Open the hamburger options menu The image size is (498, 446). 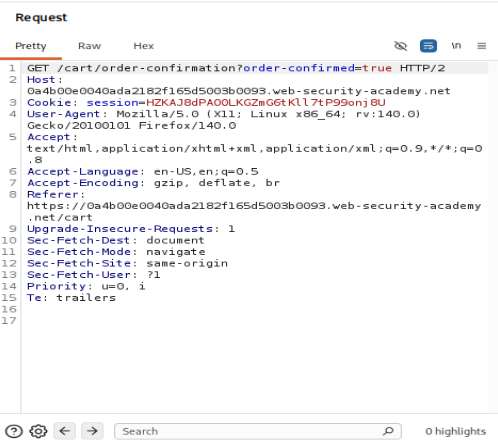(482, 46)
